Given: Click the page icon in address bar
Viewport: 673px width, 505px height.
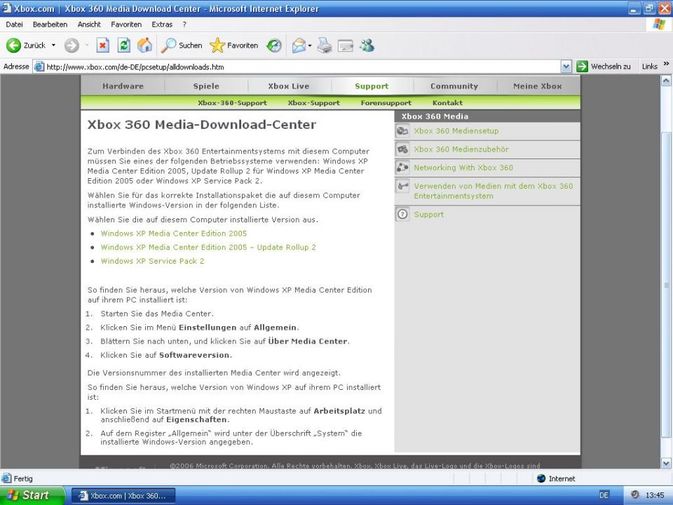Looking at the screenshot, I should [39, 67].
